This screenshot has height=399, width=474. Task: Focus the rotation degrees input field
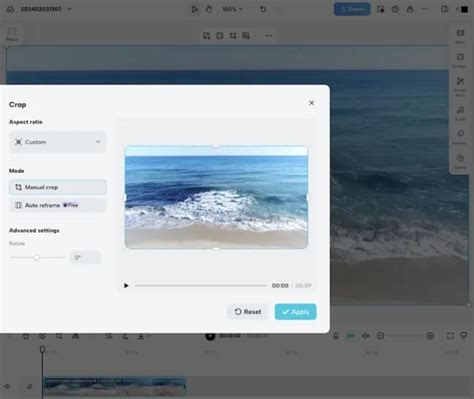click(x=85, y=257)
